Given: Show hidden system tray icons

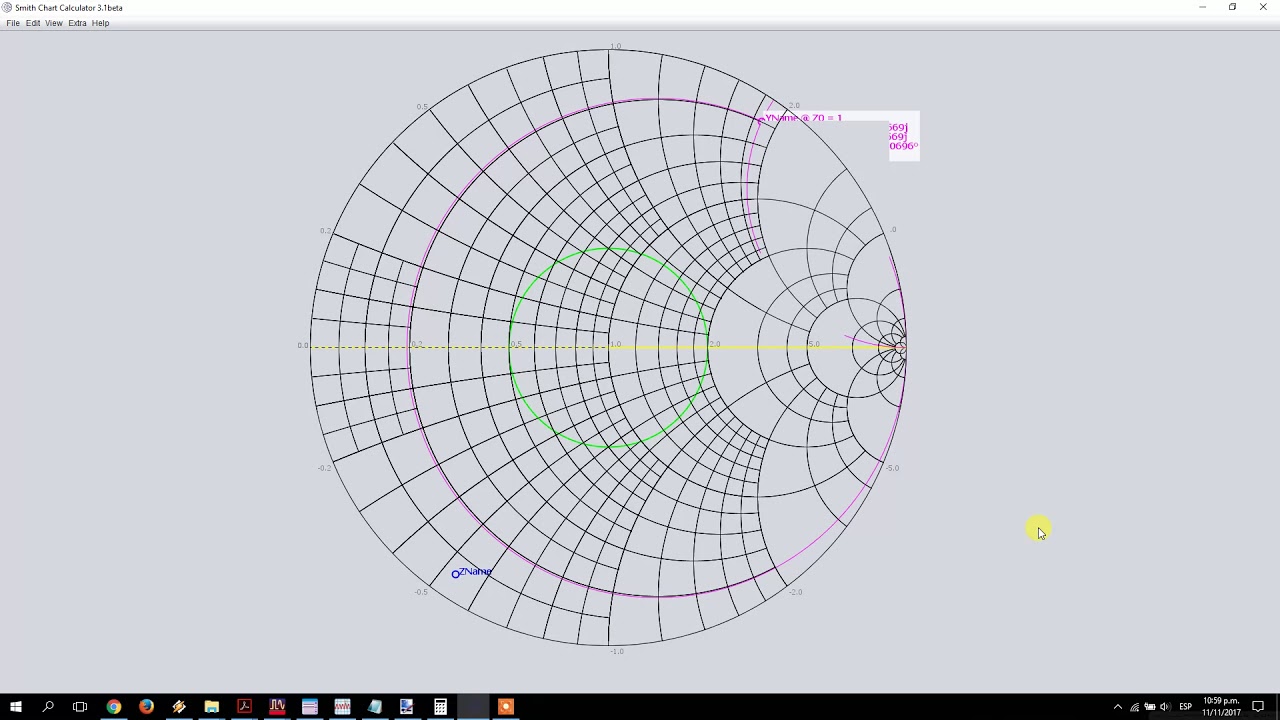Looking at the screenshot, I should click(x=1118, y=707).
